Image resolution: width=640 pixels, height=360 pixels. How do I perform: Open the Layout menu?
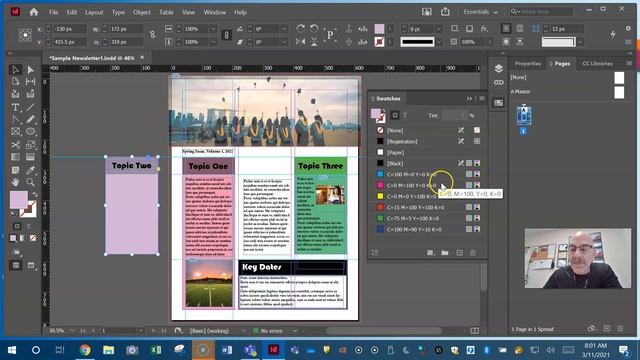[x=94, y=12]
